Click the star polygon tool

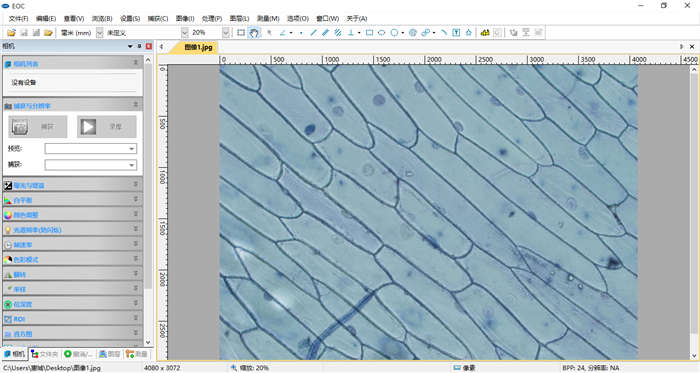pos(468,33)
